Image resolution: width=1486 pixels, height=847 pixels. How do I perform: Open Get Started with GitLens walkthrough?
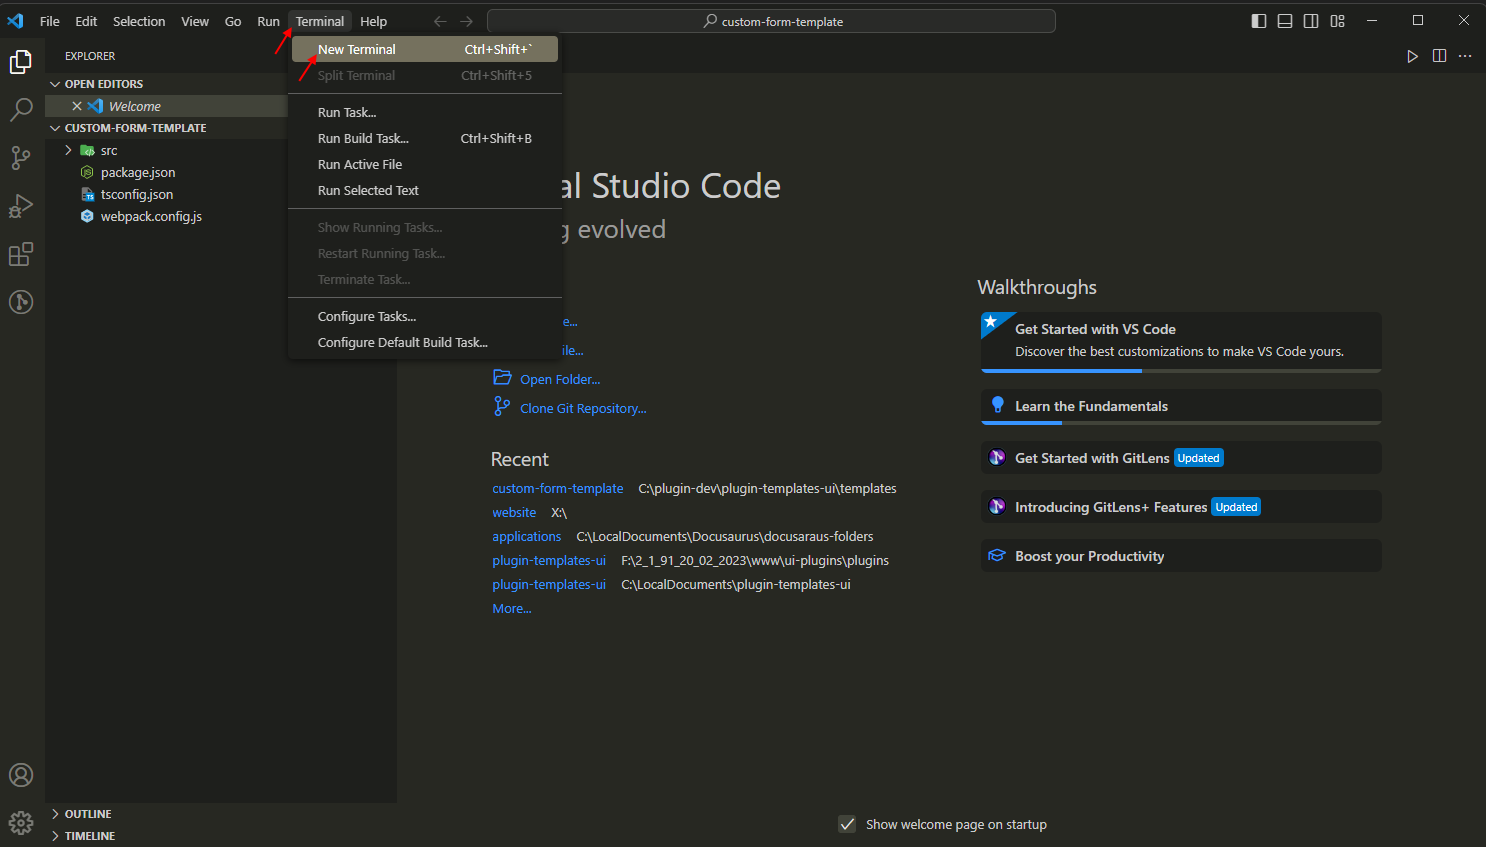point(1181,458)
